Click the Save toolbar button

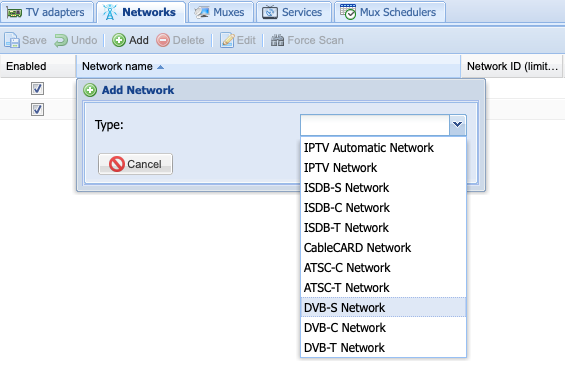point(26,40)
